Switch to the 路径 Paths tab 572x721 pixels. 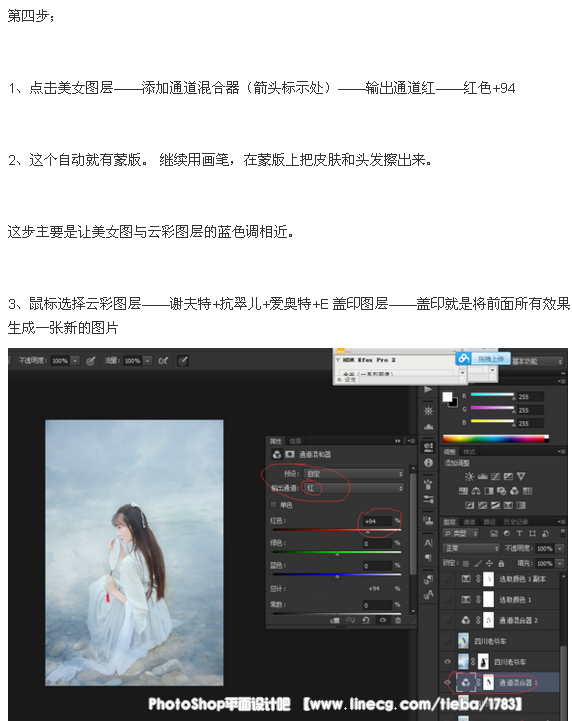[x=489, y=522]
